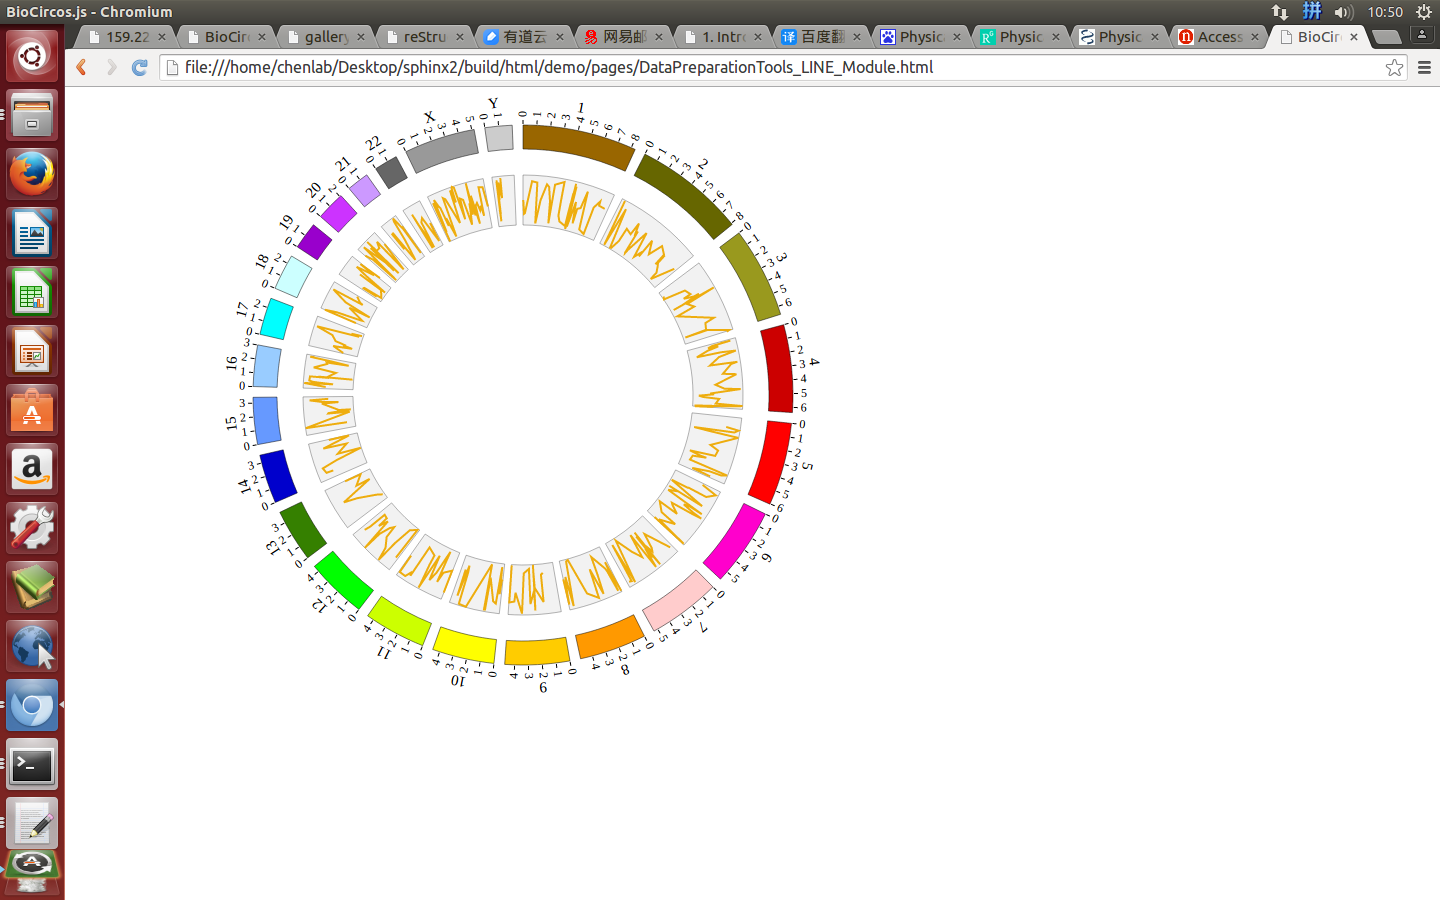This screenshot has width=1440, height=900.
Task: Click chromosome 7 pink arc segment
Action: pos(677,600)
